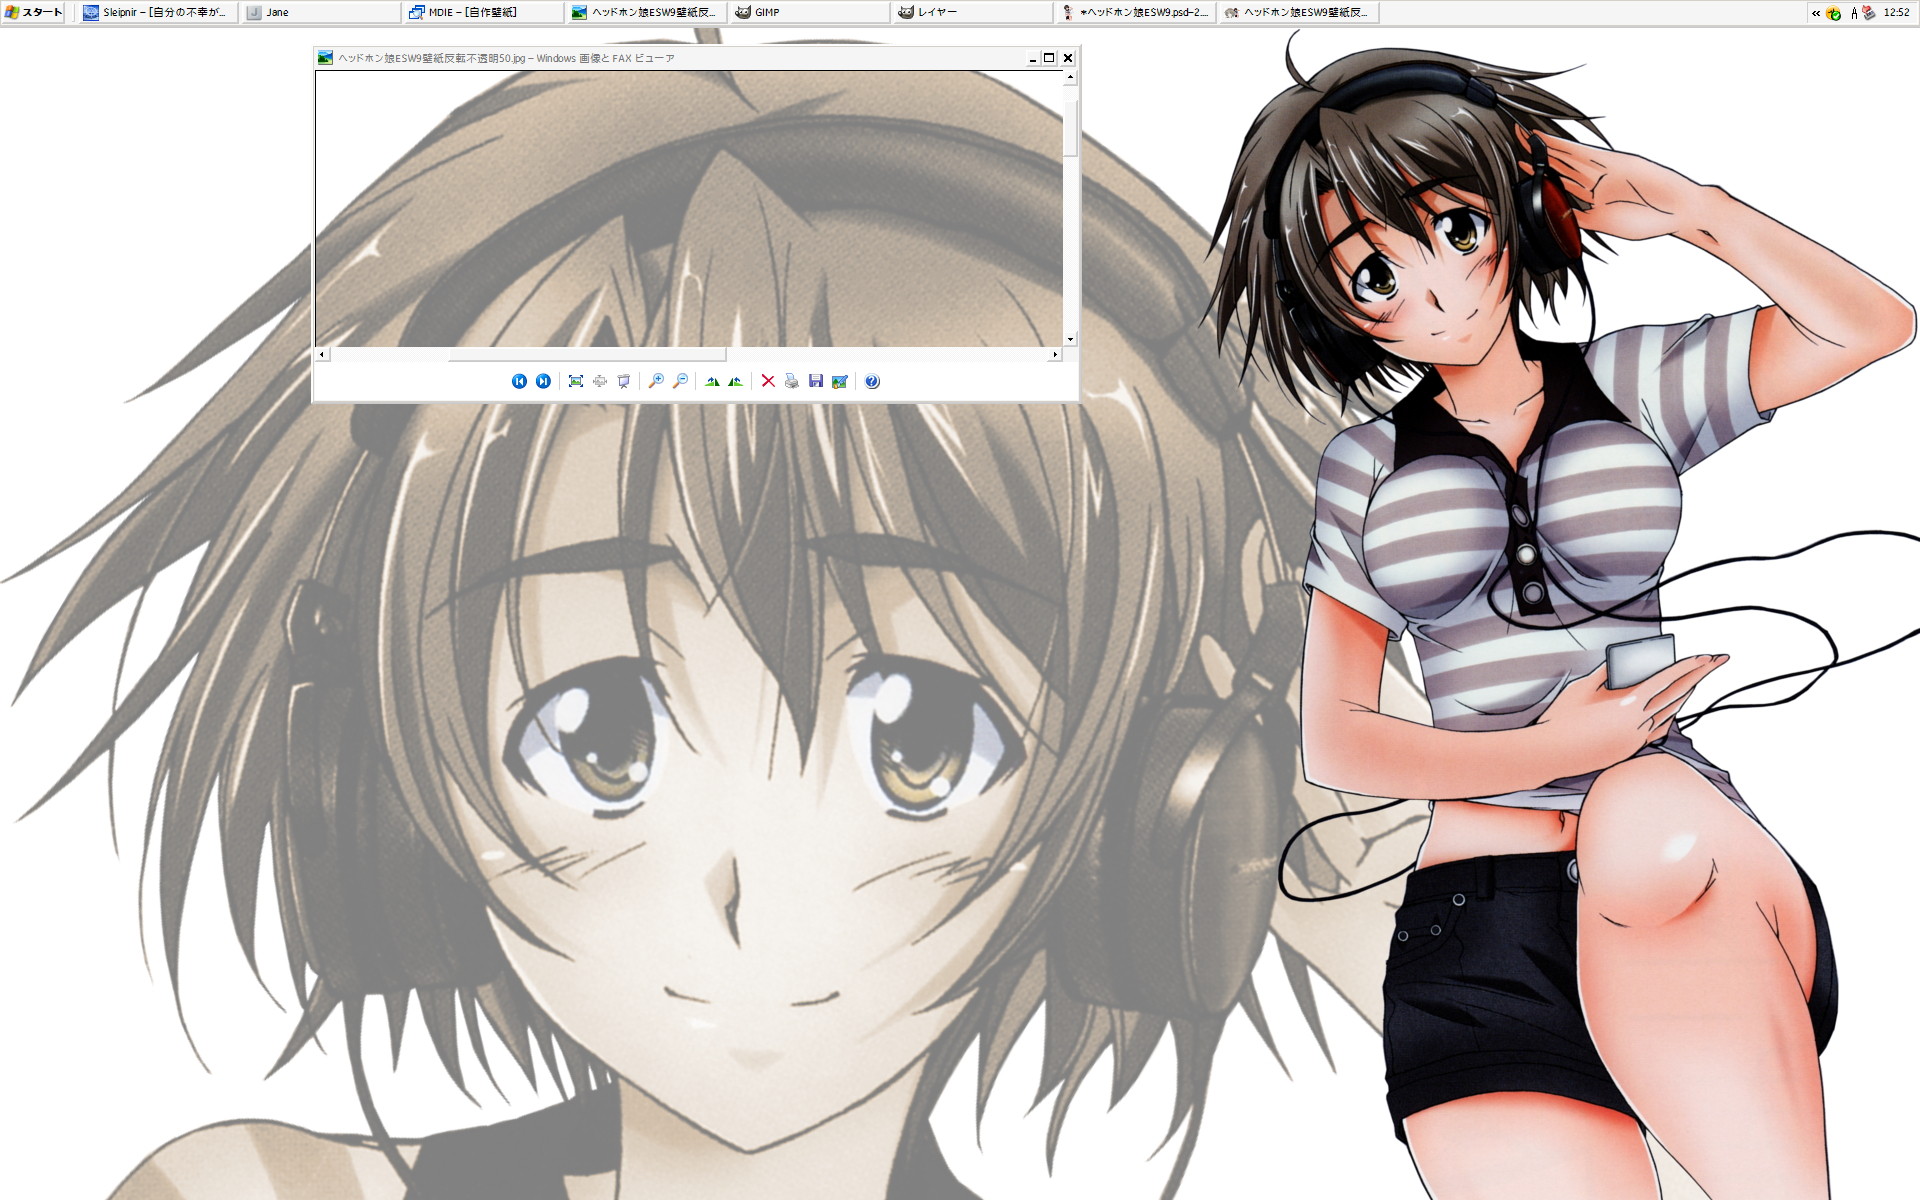The width and height of the screenshot is (1920, 1200).
Task: Click the horizontal scrollbar thumb in viewer
Action: click(587, 354)
